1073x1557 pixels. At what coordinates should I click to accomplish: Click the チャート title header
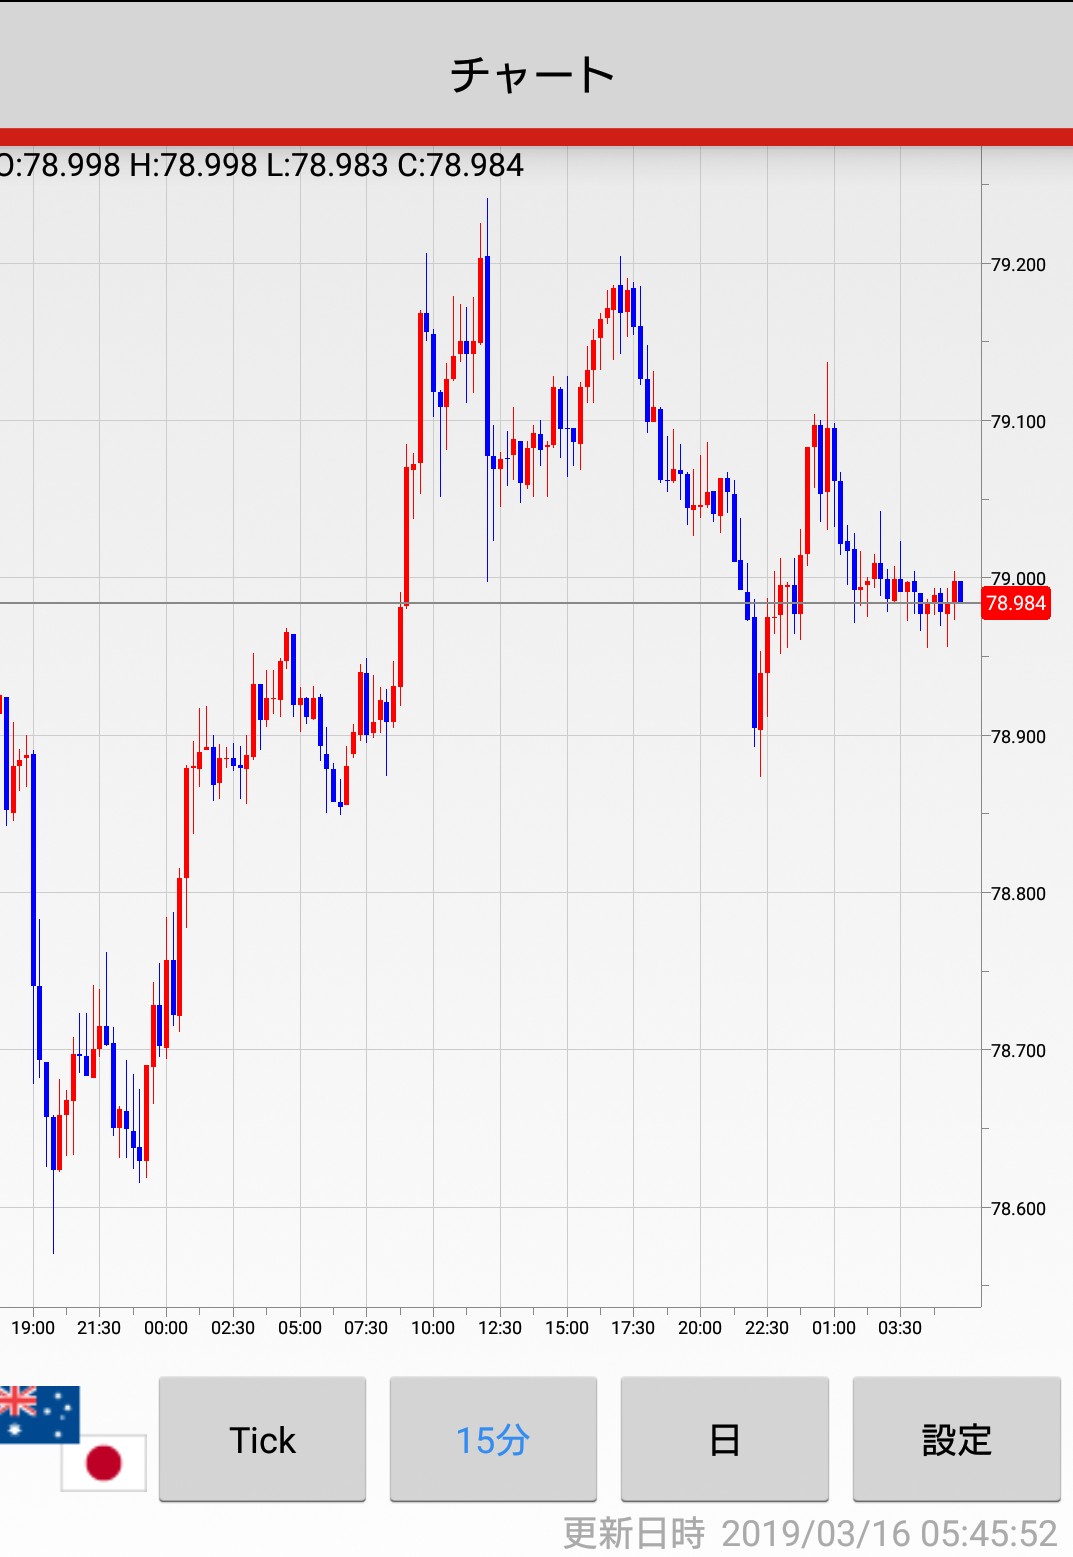click(x=533, y=75)
